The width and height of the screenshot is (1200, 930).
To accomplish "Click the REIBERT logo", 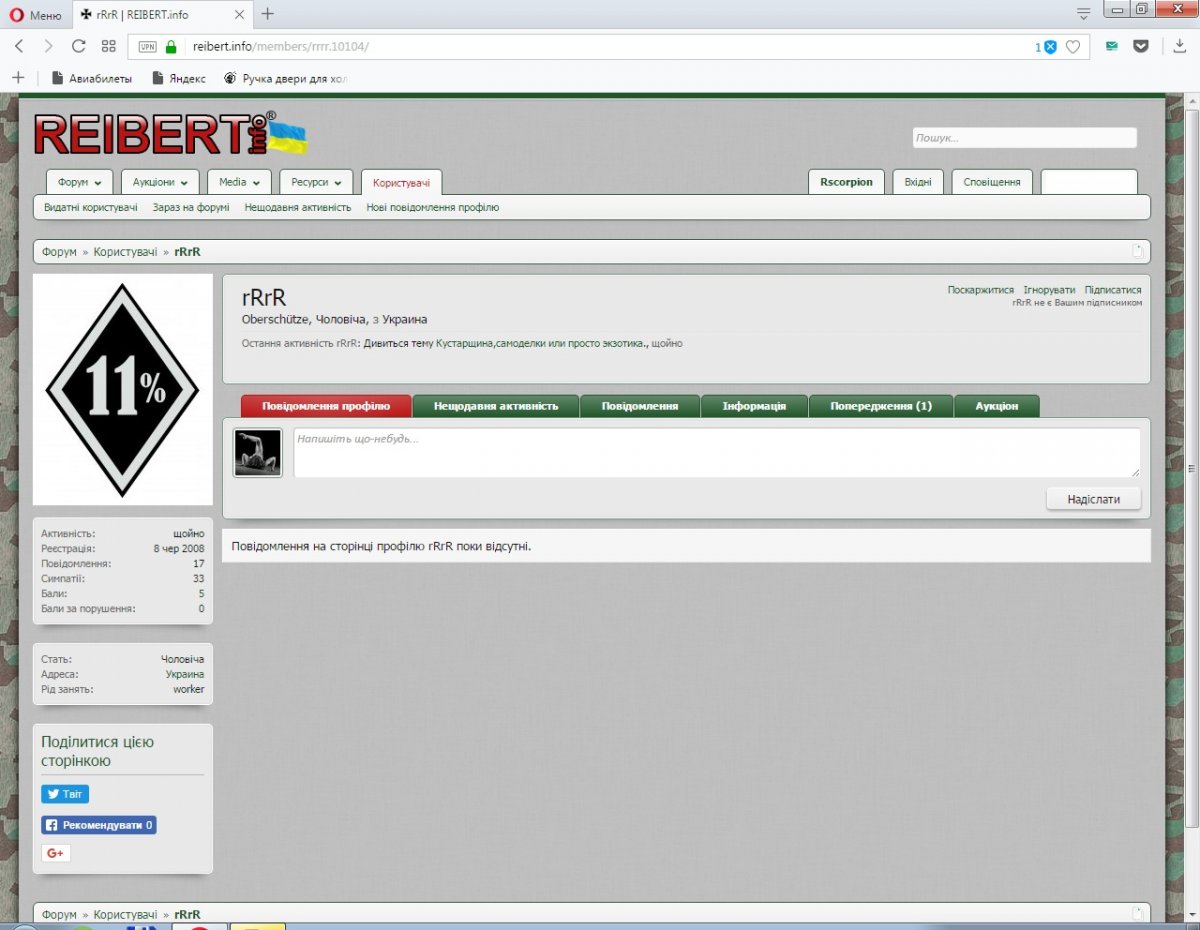I will pos(170,134).
